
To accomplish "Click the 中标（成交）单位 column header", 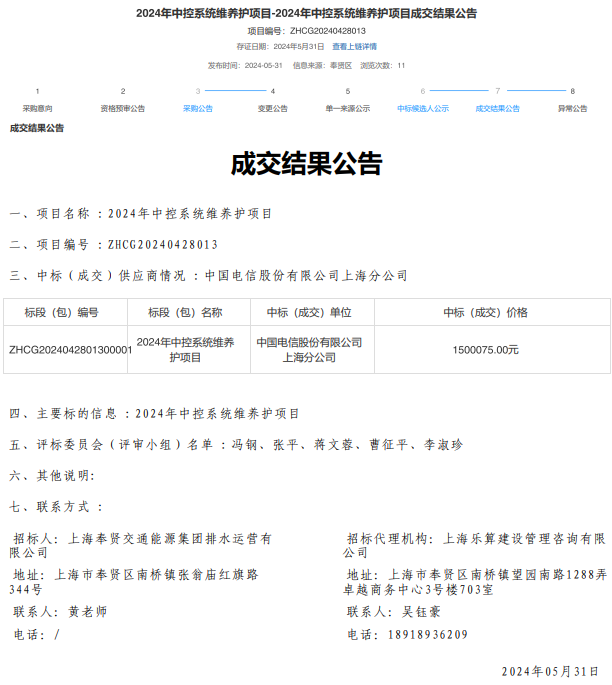I will pyautogui.click(x=309, y=312).
